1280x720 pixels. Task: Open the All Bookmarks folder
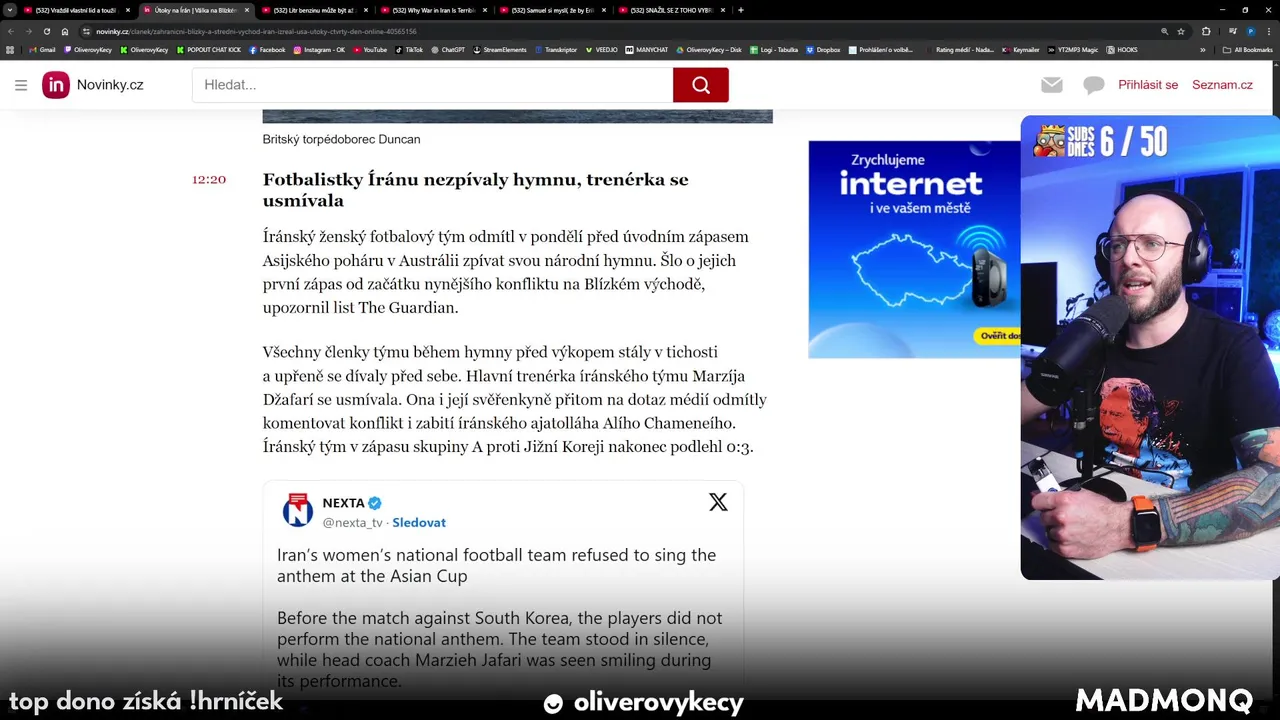1247,49
